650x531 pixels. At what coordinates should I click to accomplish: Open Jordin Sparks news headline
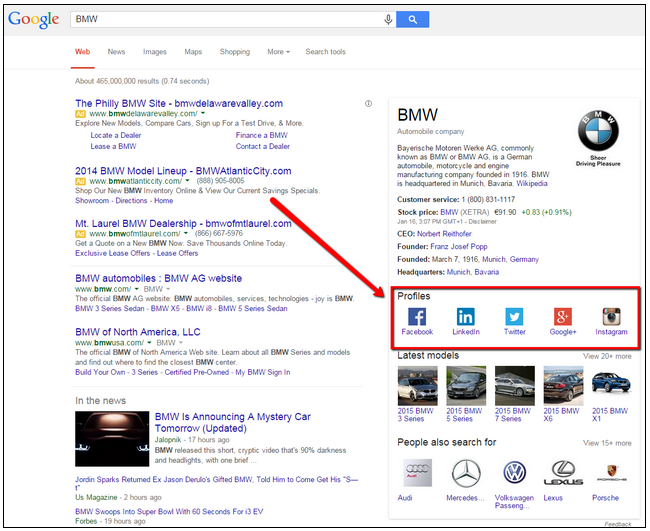pos(216,483)
